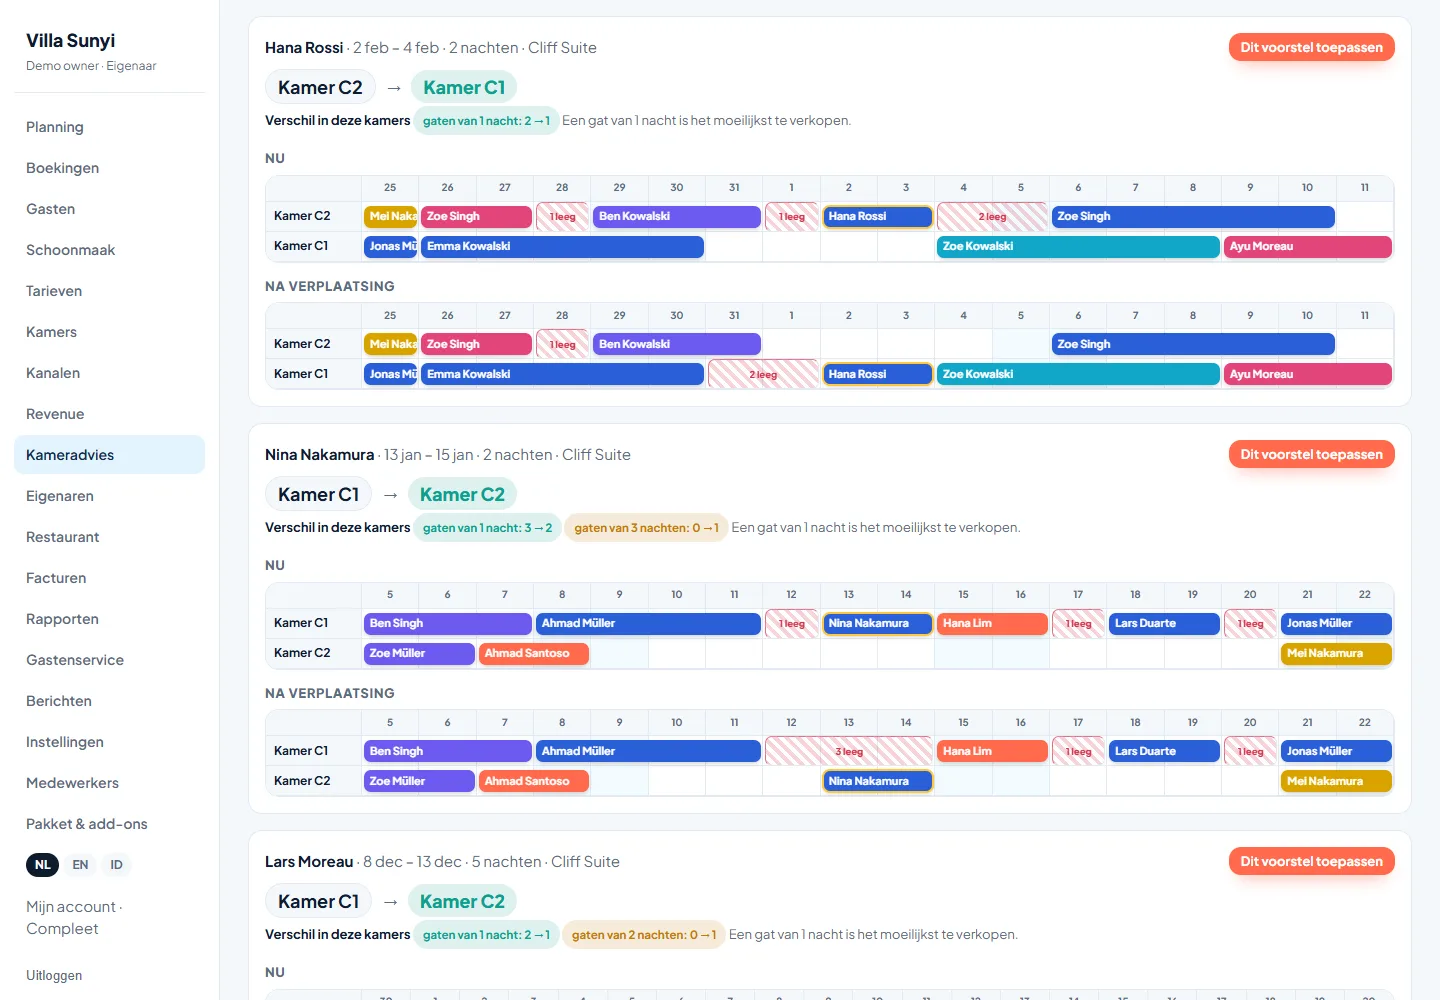Select Gastenservice in the sidebar
Image resolution: width=1440 pixels, height=1000 pixels.
[x=109, y=660]
